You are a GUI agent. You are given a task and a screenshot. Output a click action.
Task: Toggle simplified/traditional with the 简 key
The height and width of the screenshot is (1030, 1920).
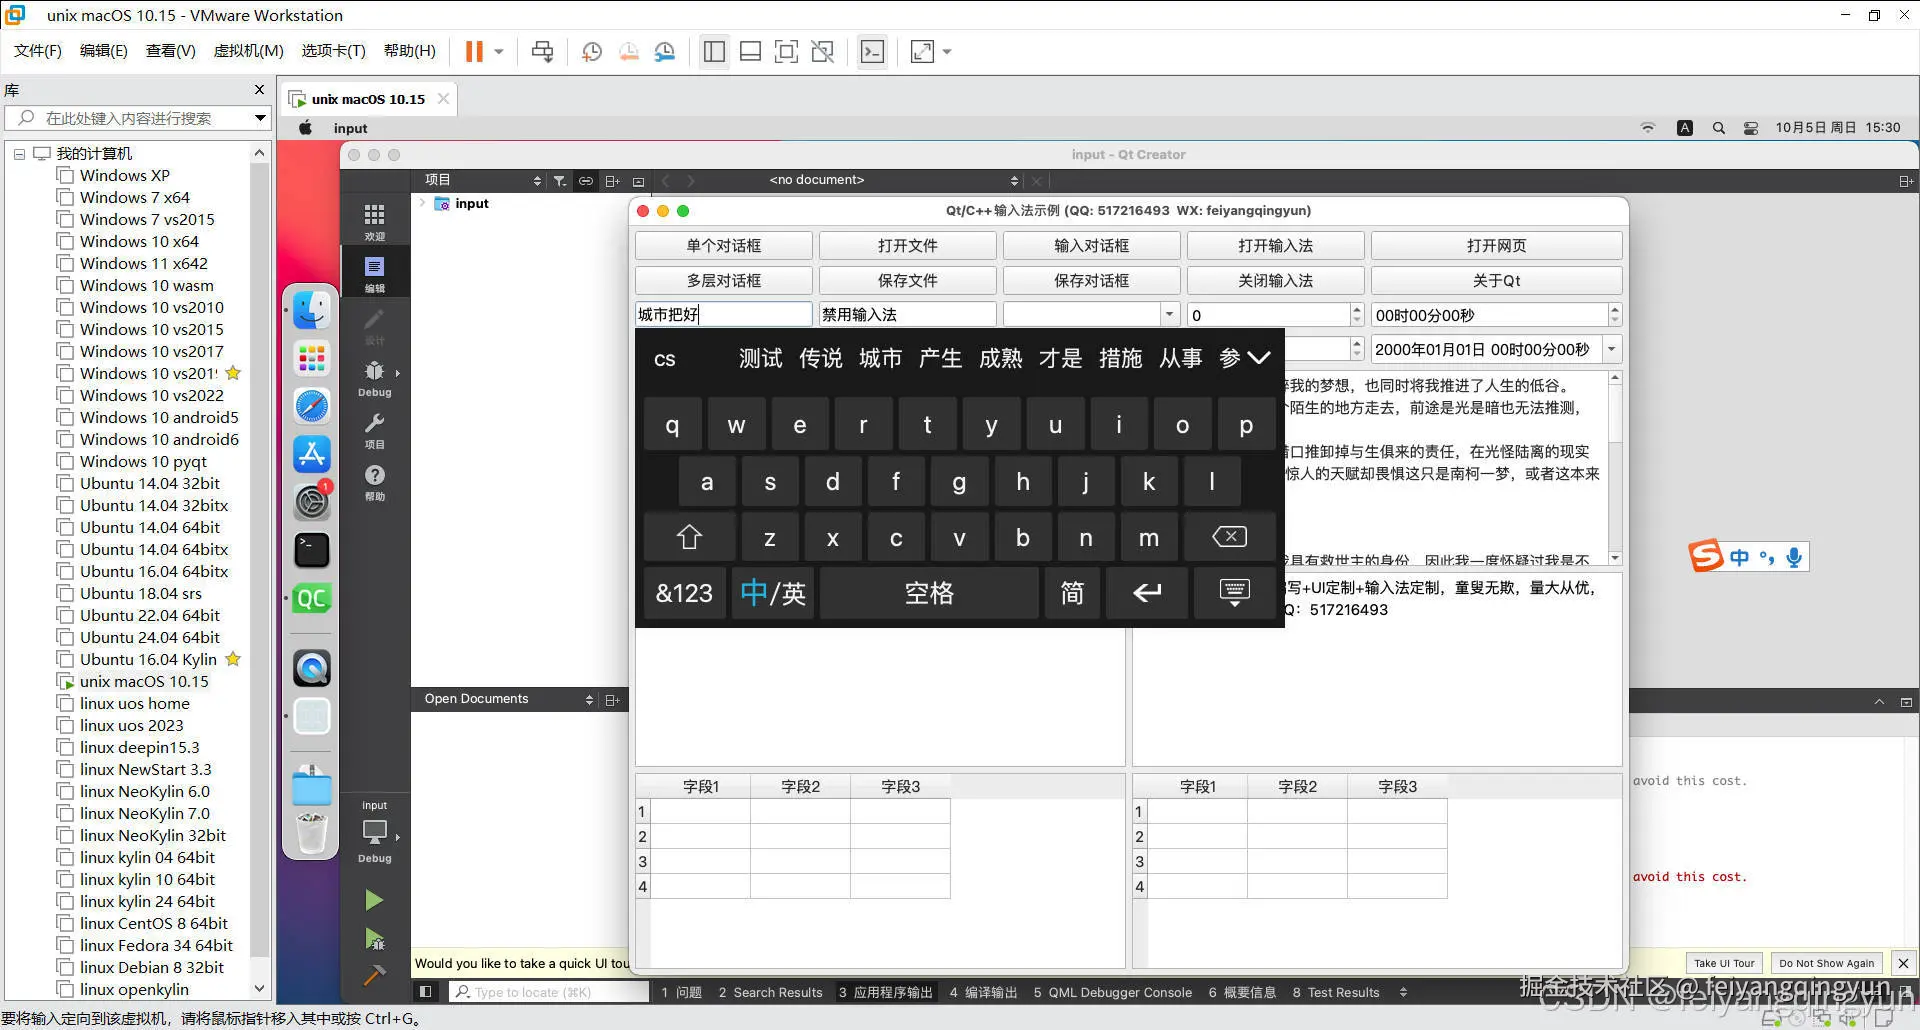(1071, 592)
